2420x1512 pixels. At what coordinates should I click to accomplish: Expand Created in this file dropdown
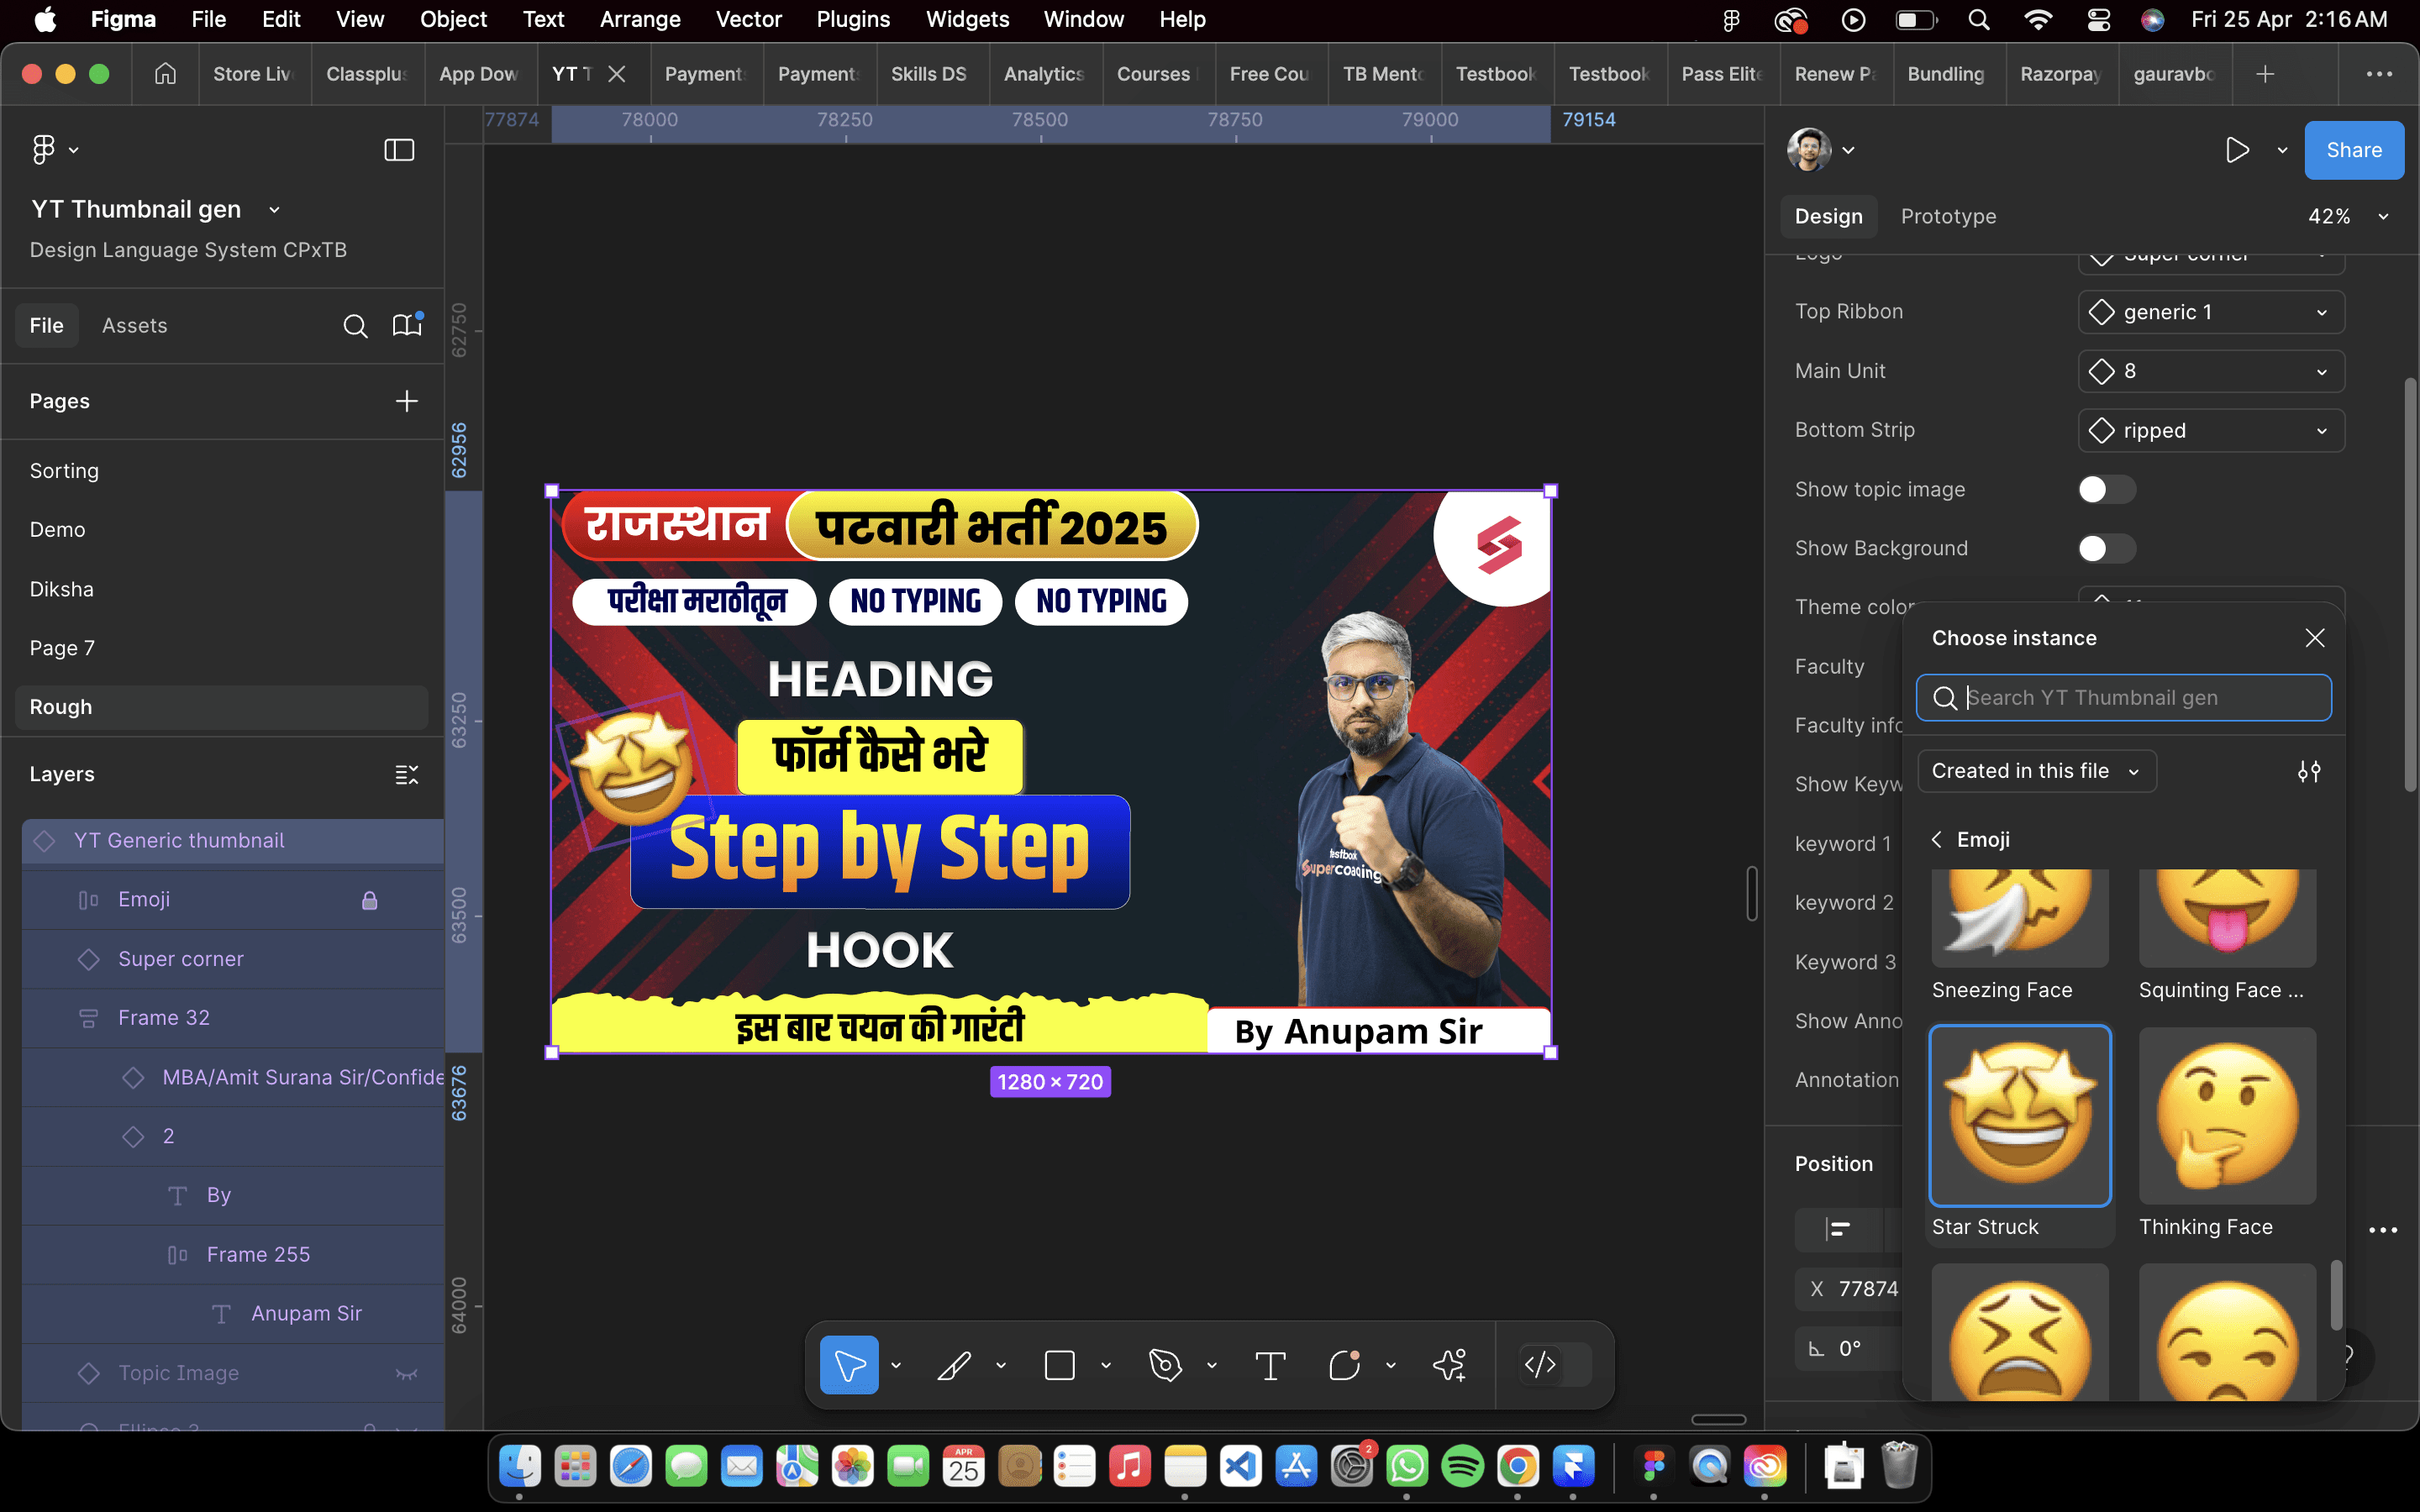click(x=2036, y=771)
